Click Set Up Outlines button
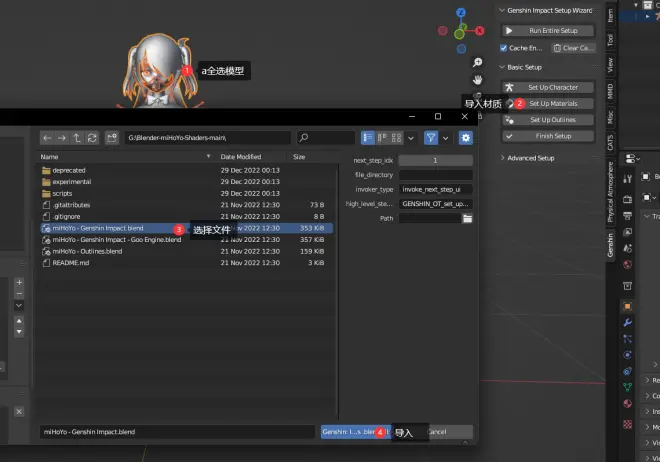Viewport: 660px width, 462px height. [548, 120]
